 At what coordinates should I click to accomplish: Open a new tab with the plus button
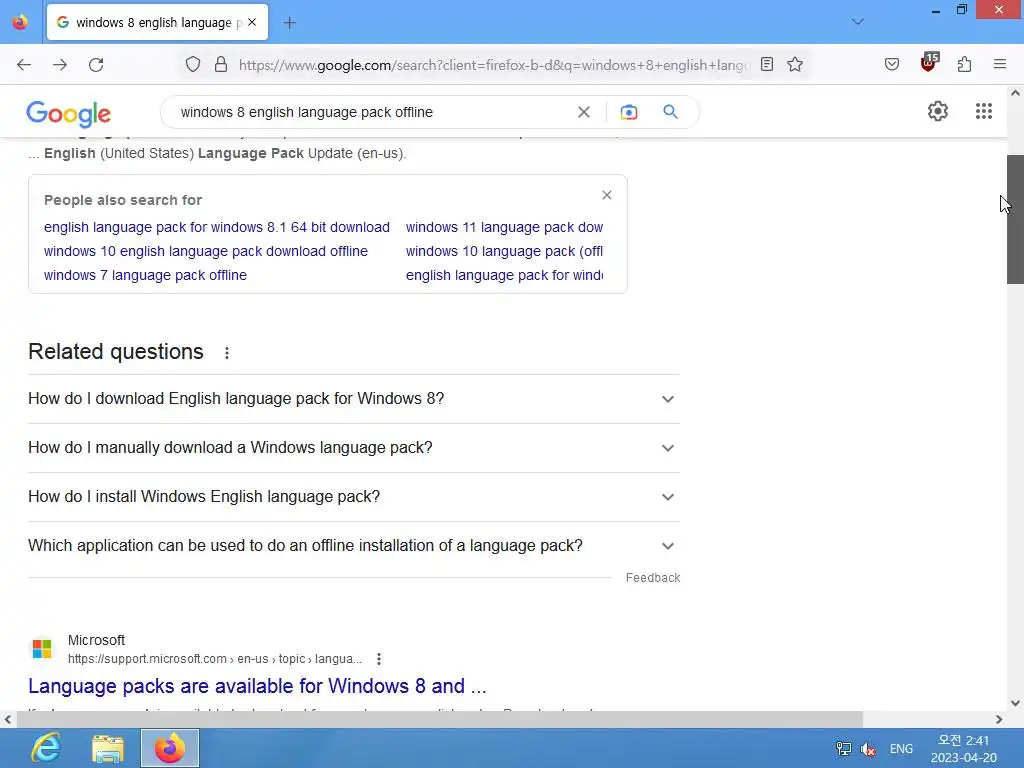point(289,23)
